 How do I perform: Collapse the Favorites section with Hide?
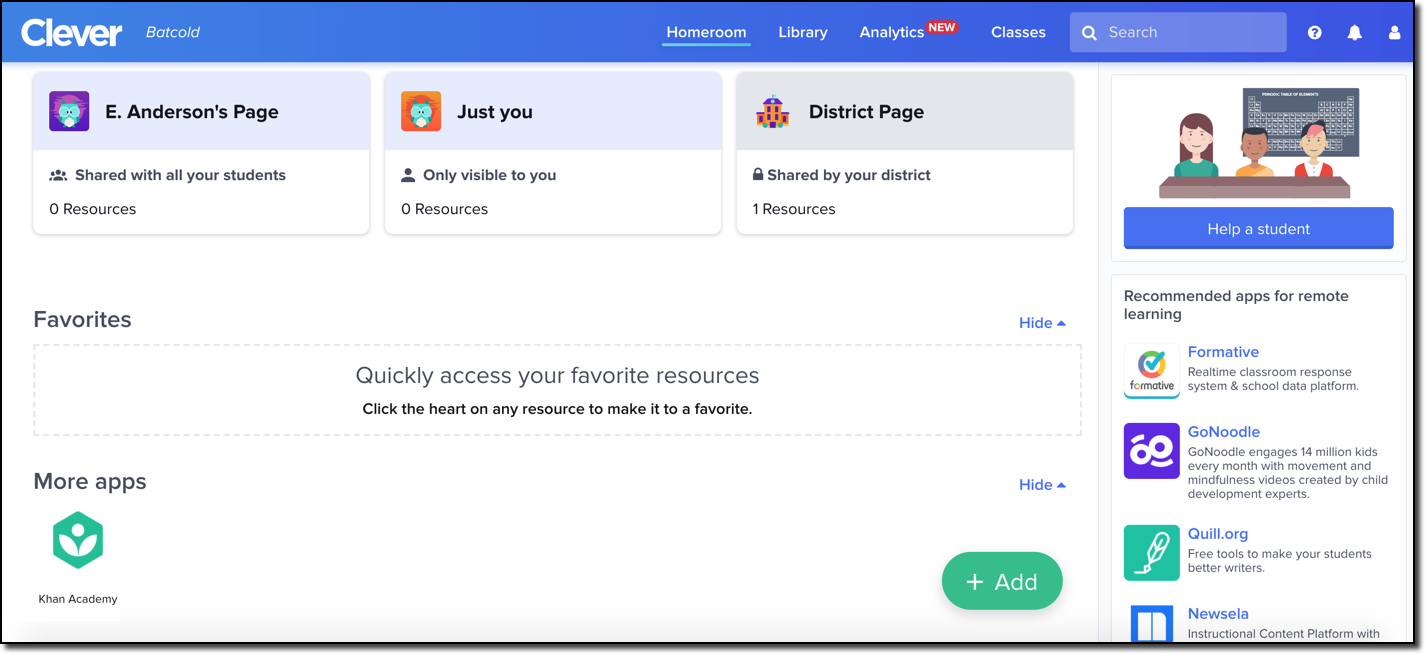click(1042, 323)
